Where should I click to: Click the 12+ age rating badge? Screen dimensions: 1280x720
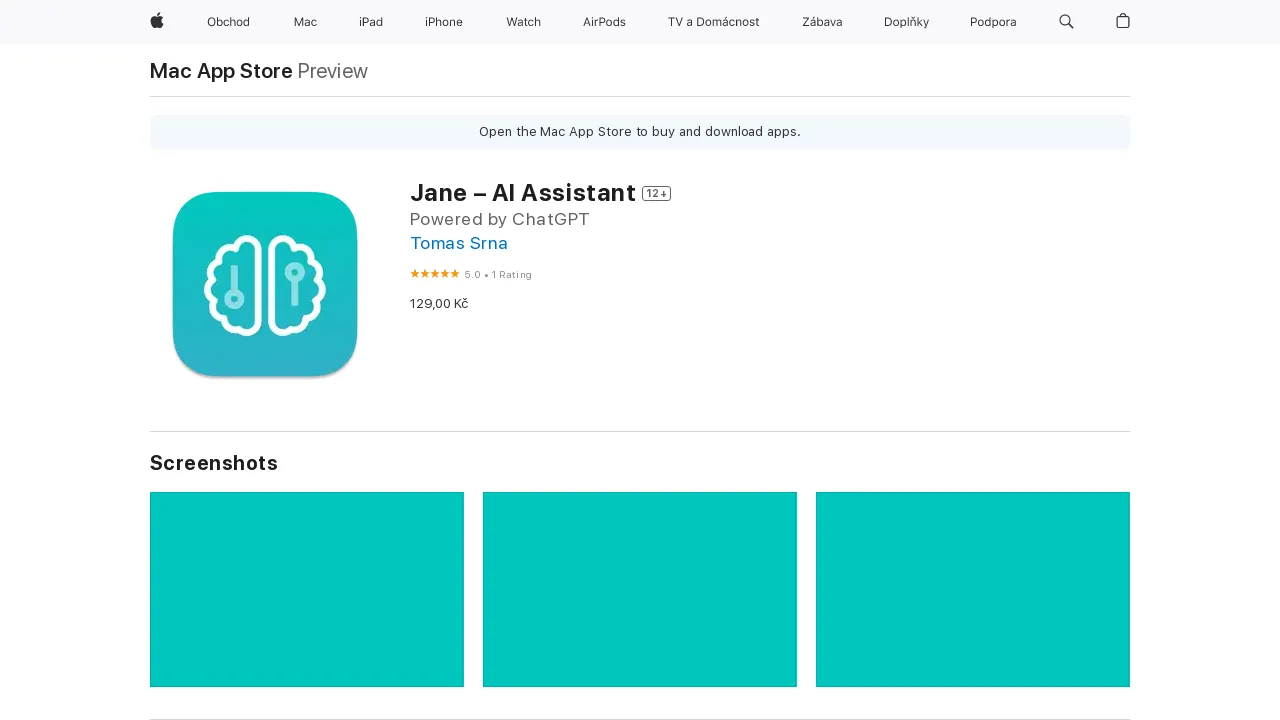(656, 193)
